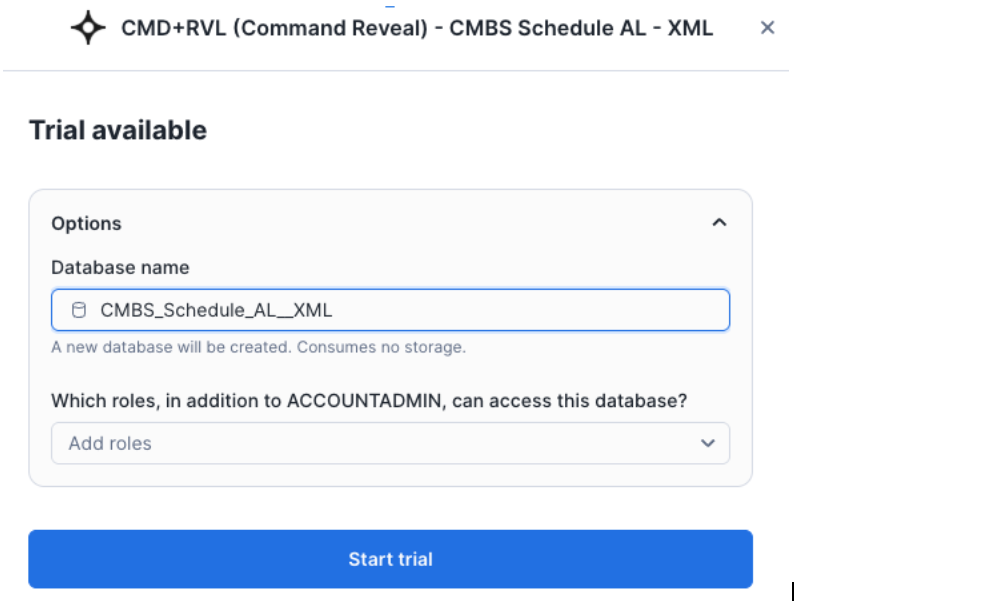Select the CMBS_Schedule_AL__XML text field
The height and width of the screenshot is (601, 1008).
391,310
